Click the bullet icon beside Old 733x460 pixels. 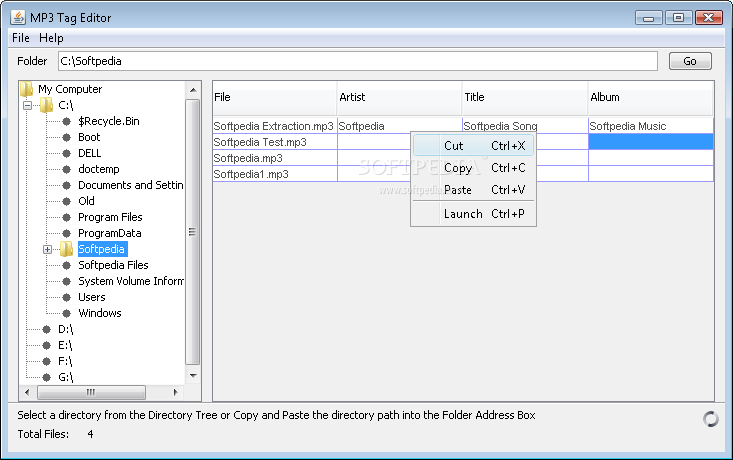[x=66, y=201]
